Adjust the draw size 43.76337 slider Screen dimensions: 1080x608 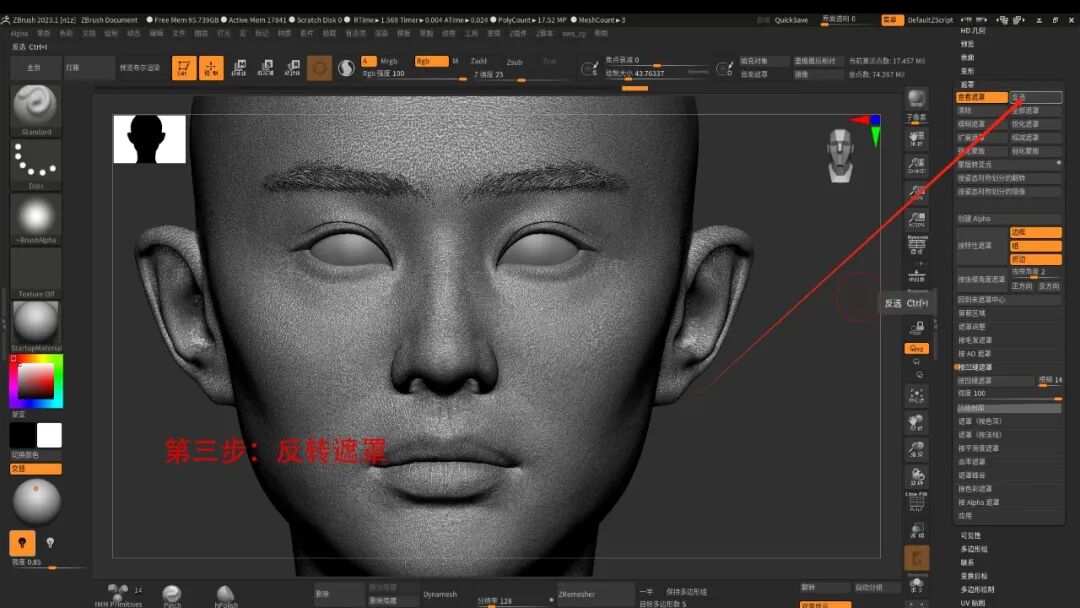[x=656, y=74]
